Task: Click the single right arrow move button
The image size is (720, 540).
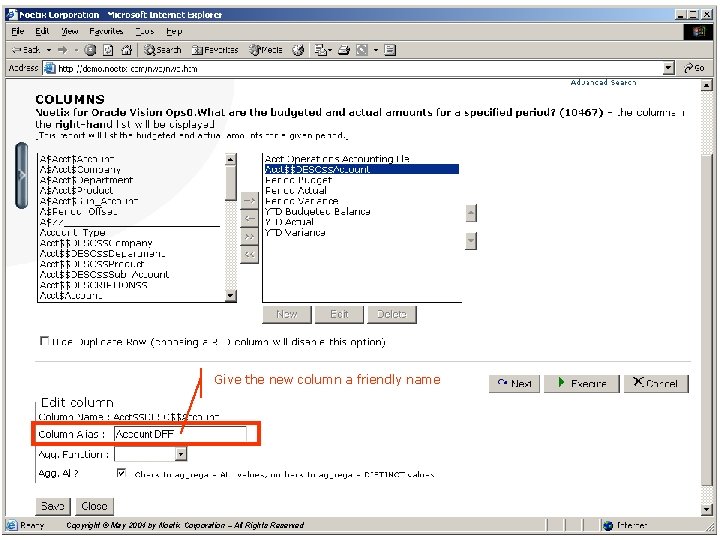Action: coord(249,201)
